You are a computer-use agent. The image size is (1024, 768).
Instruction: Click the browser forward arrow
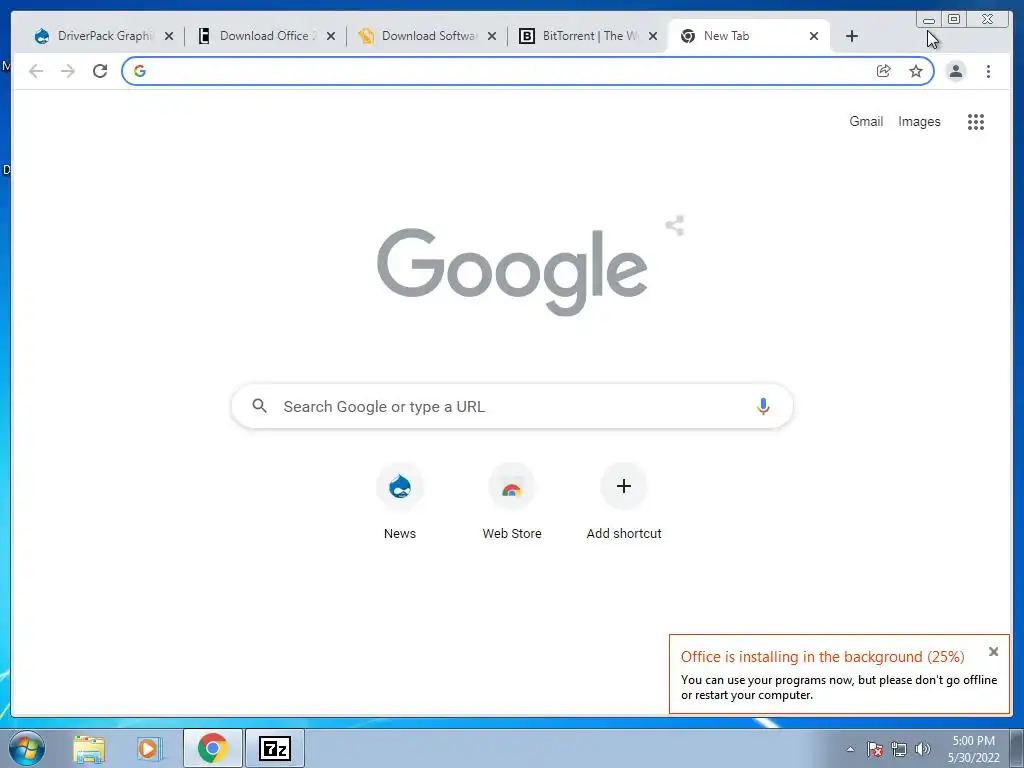tap(68, 71)
